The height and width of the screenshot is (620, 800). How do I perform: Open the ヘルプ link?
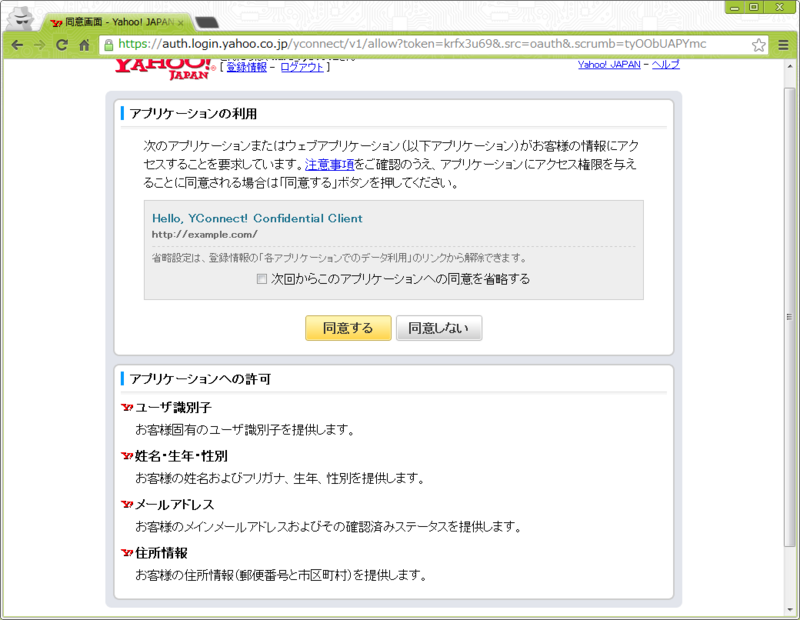[x=665, y=64]
